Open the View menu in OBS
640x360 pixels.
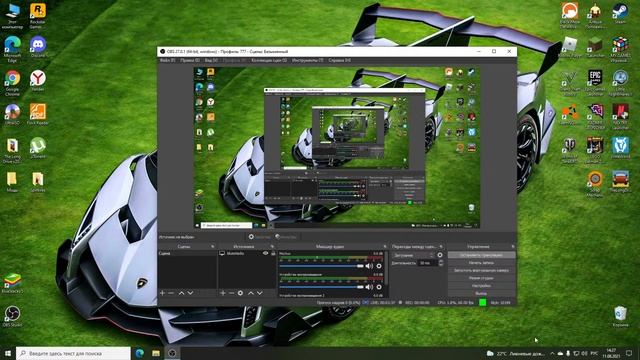(x=211, y=60)
